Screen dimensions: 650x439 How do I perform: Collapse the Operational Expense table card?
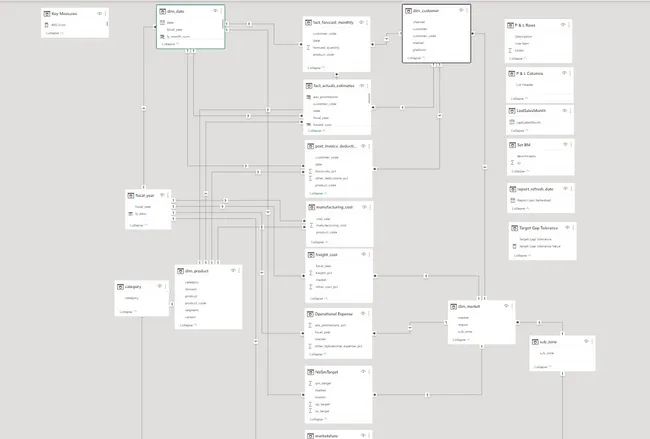[x=317, y=354]
